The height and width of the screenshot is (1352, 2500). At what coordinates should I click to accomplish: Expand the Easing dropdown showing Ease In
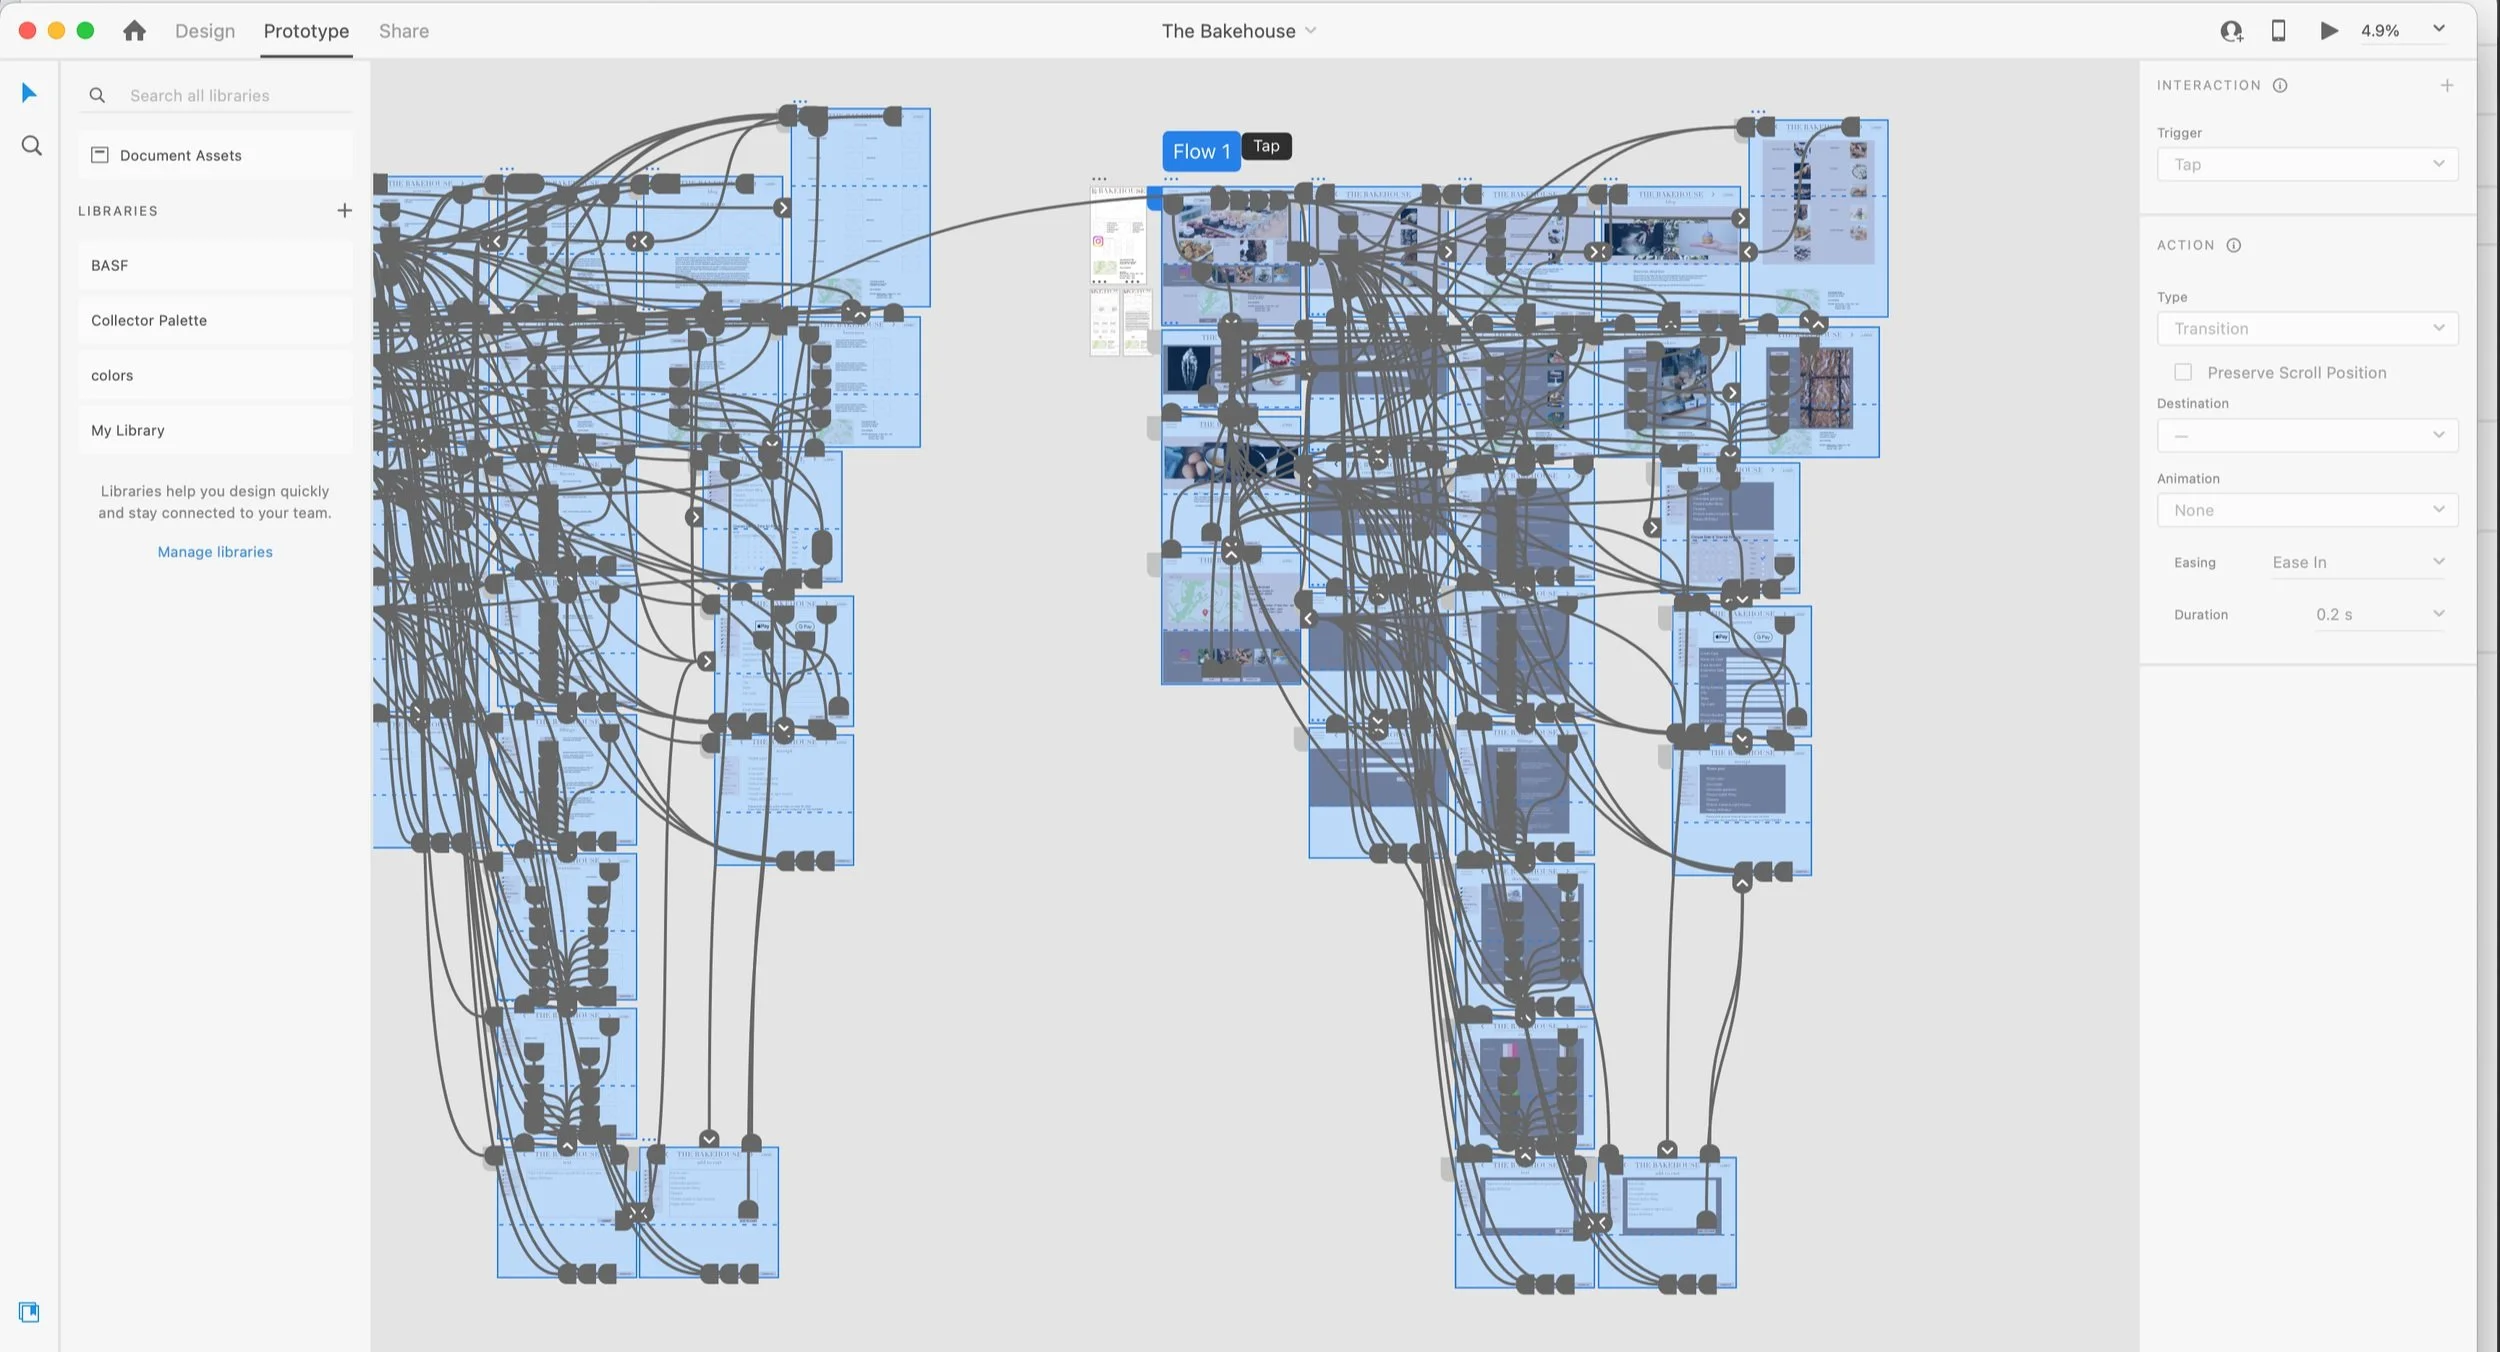click(2357, 562)
